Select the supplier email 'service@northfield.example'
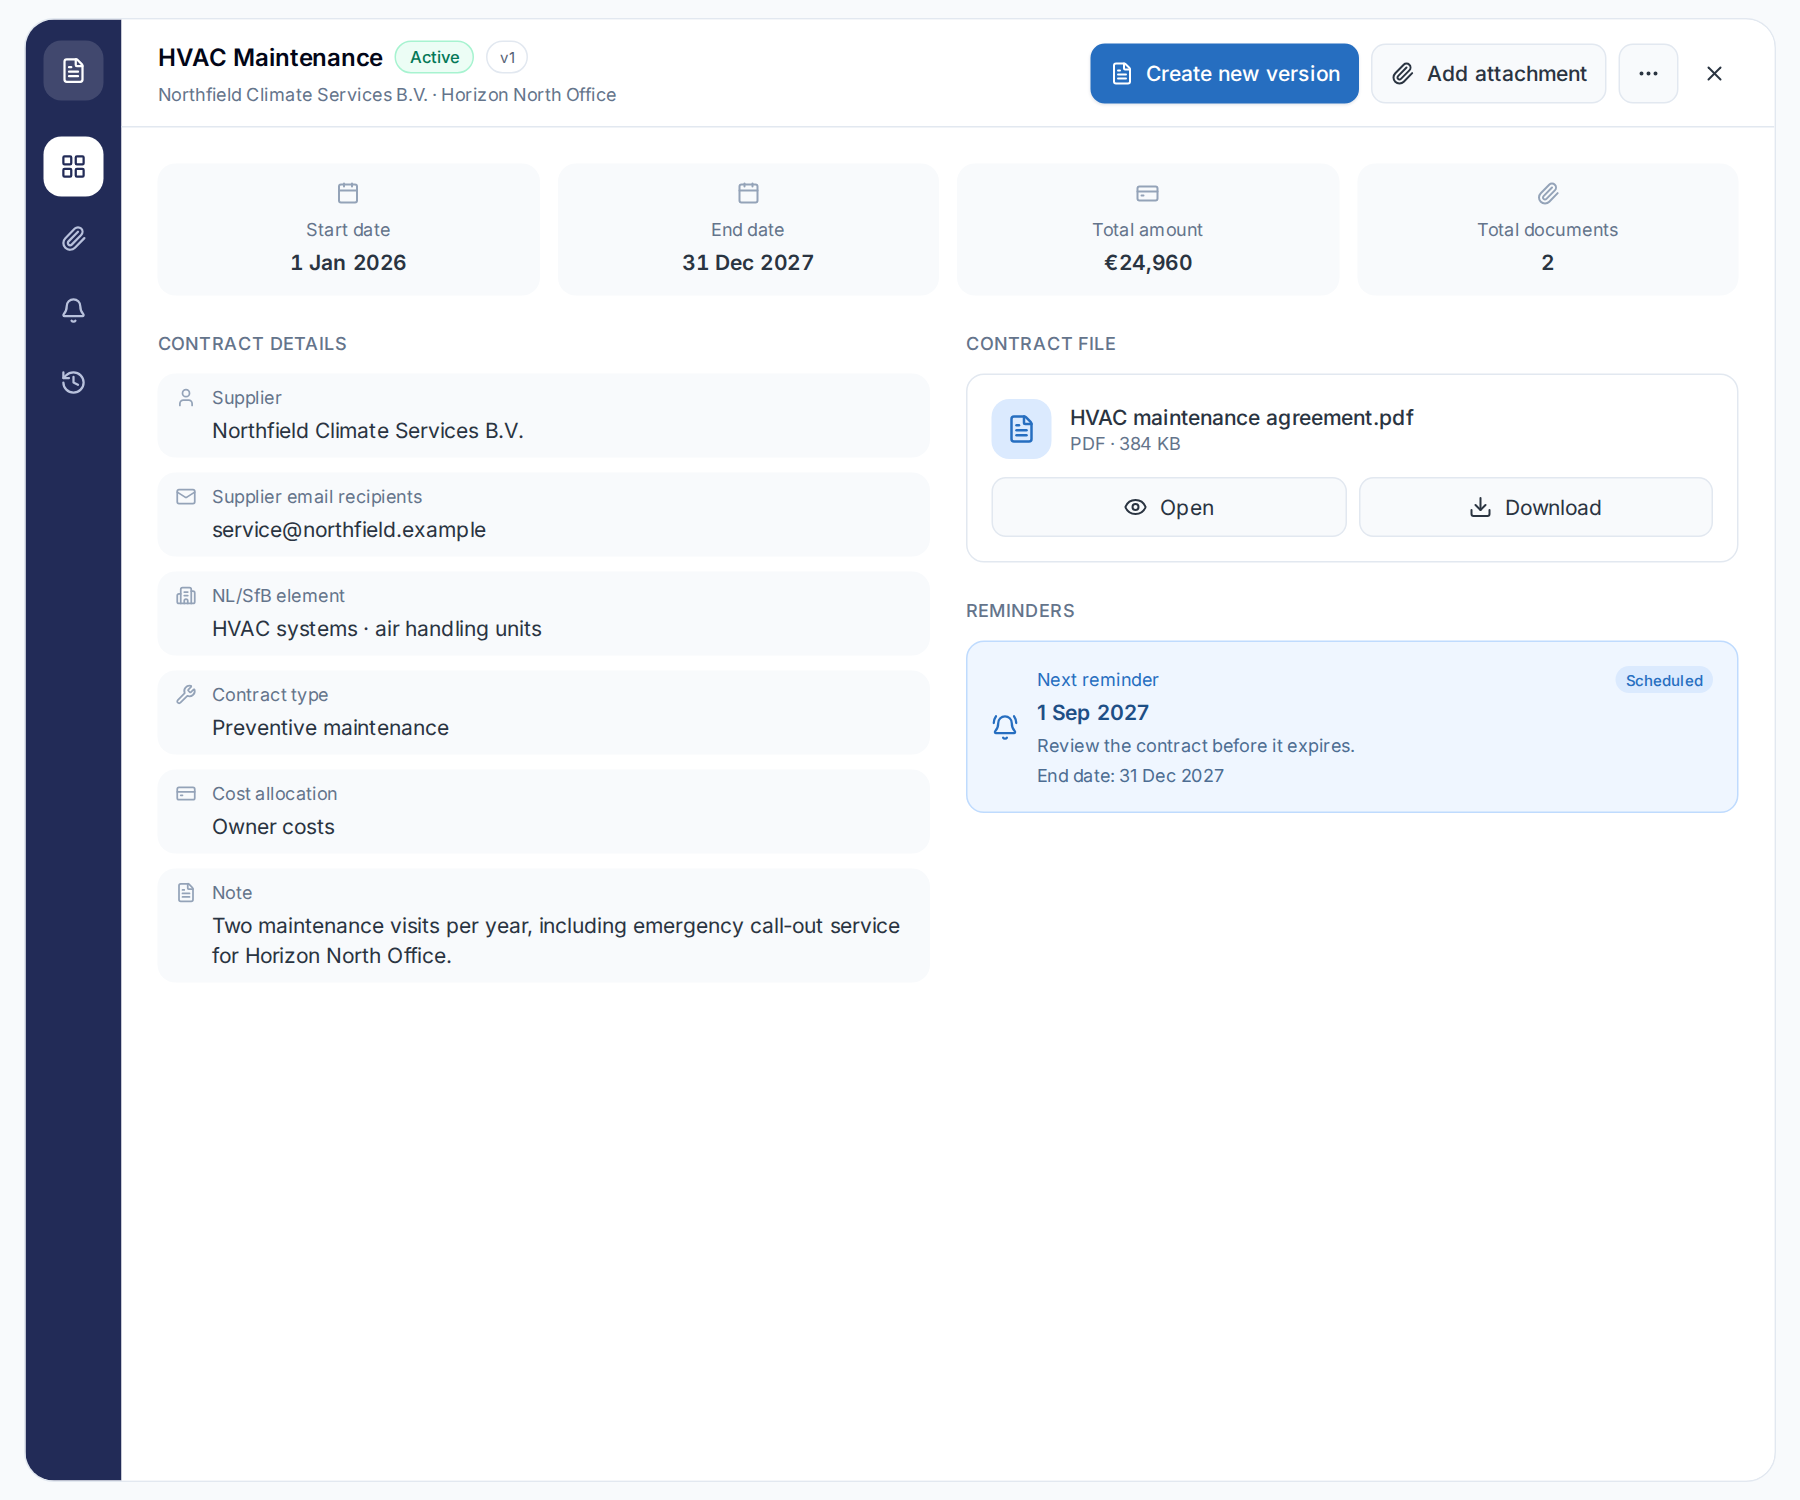 349,530
